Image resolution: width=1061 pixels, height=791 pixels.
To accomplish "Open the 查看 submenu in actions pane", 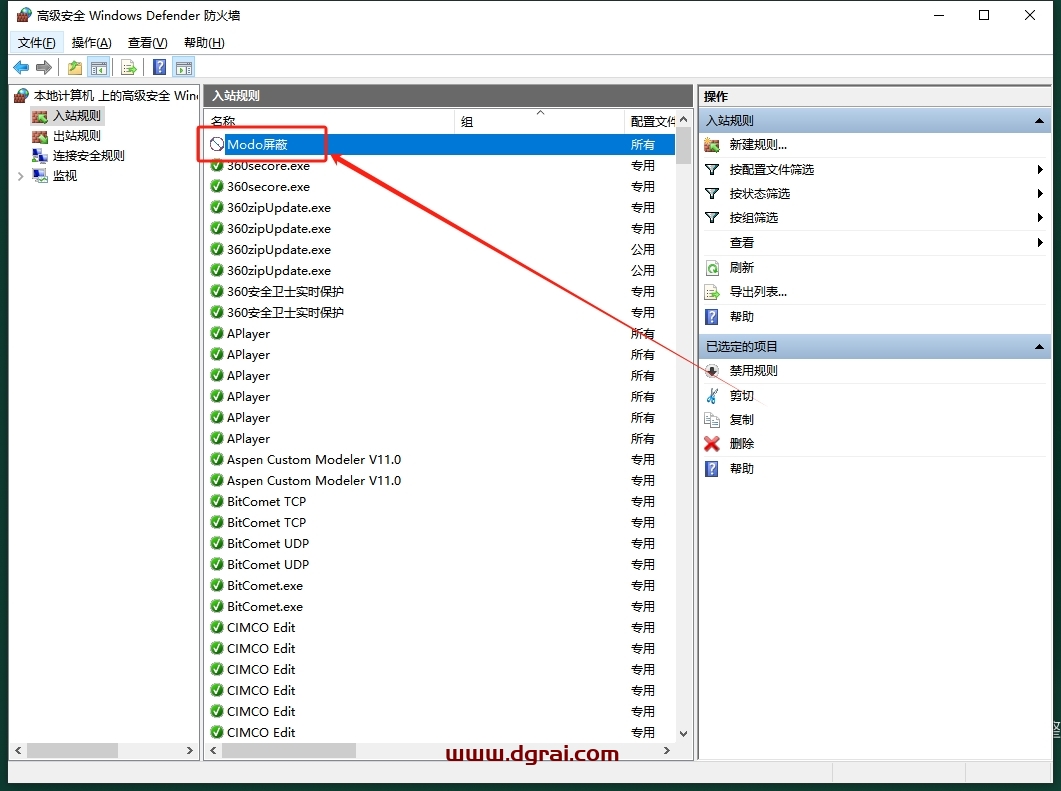I will click(742, 242).
